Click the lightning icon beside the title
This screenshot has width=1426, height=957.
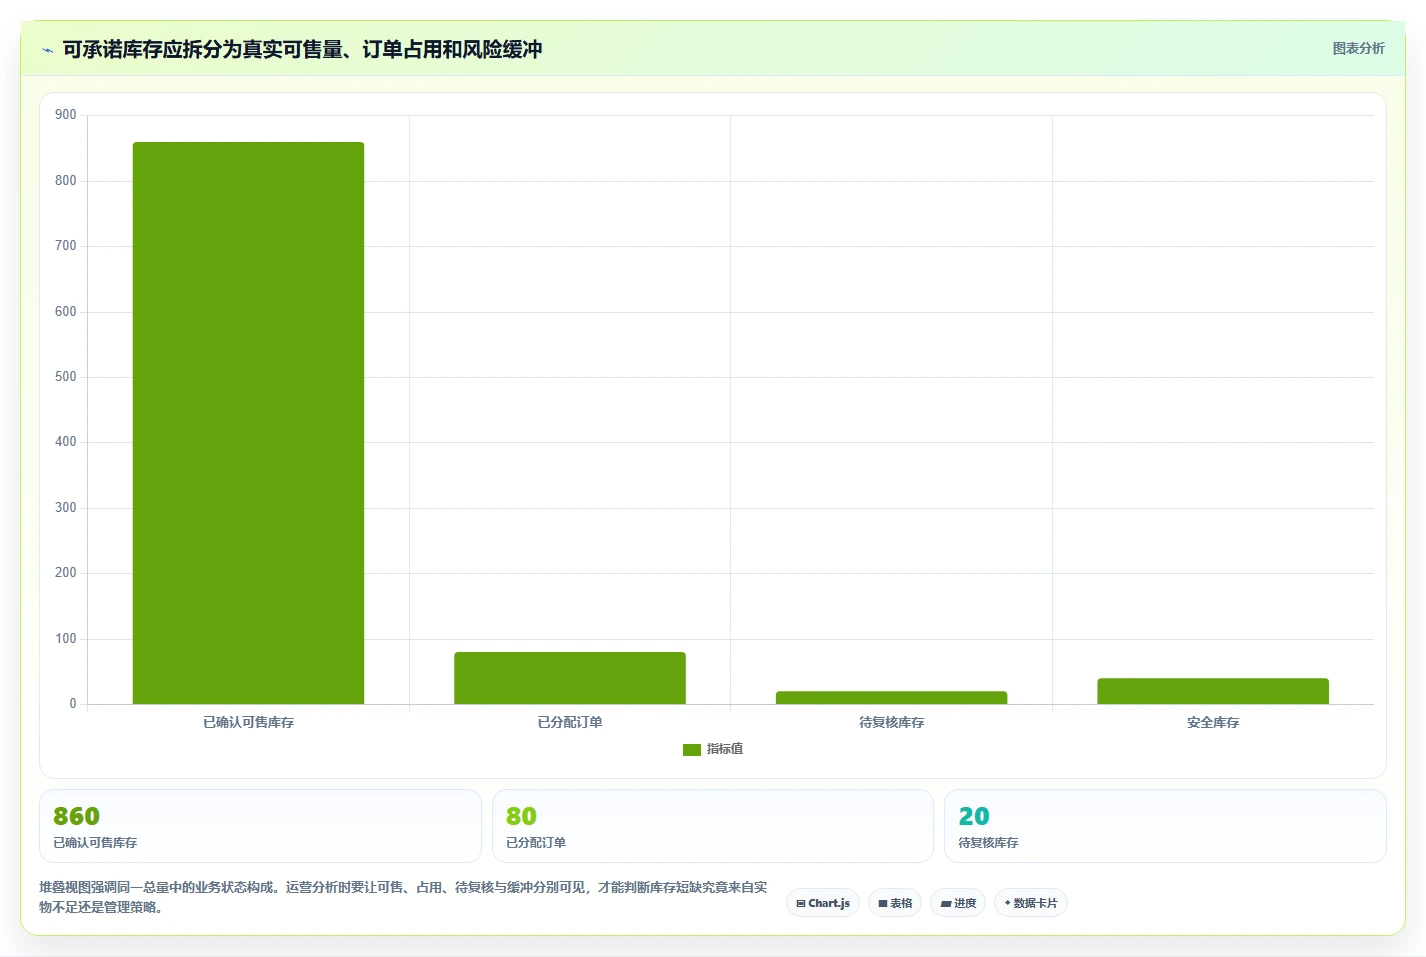(47, 50)
